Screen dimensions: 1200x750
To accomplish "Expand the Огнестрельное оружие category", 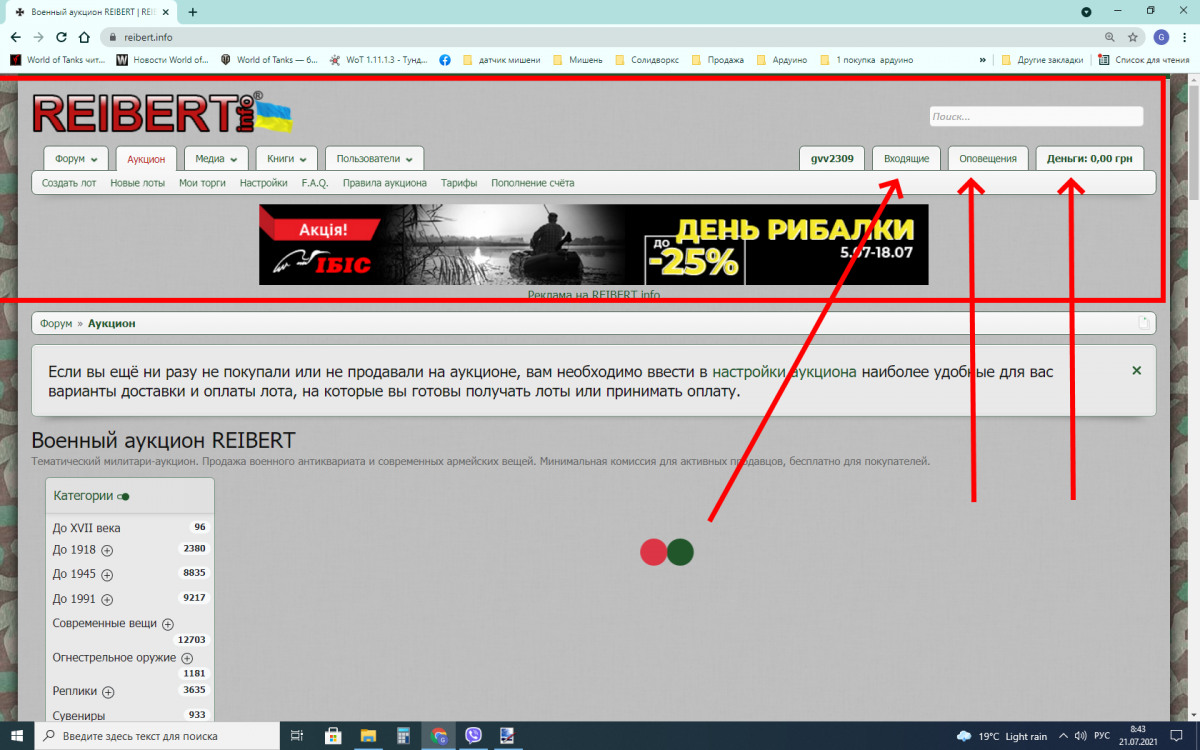I will (x=186, y=658).
